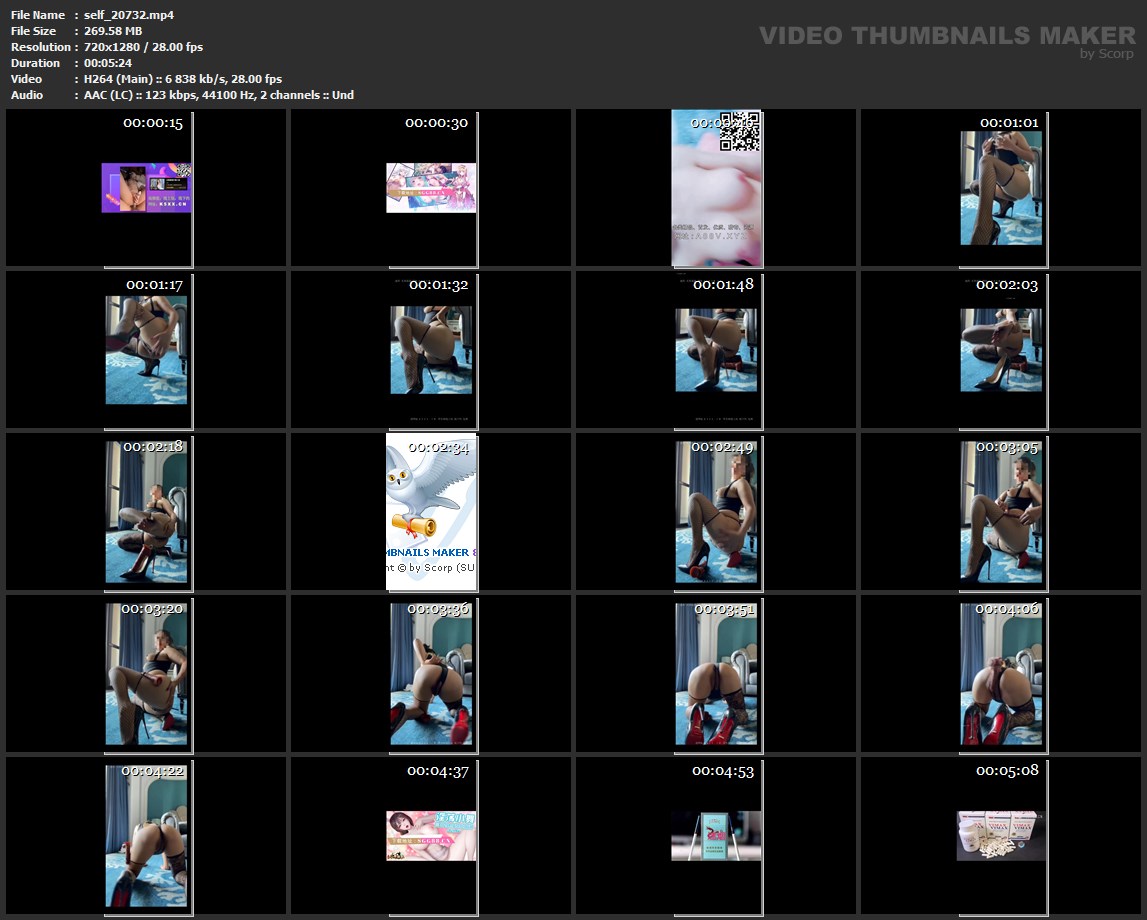Click the frame timestamped 00:03:36
The image size is (1147, 920).
pyautogui.click(x=431, y=674)
